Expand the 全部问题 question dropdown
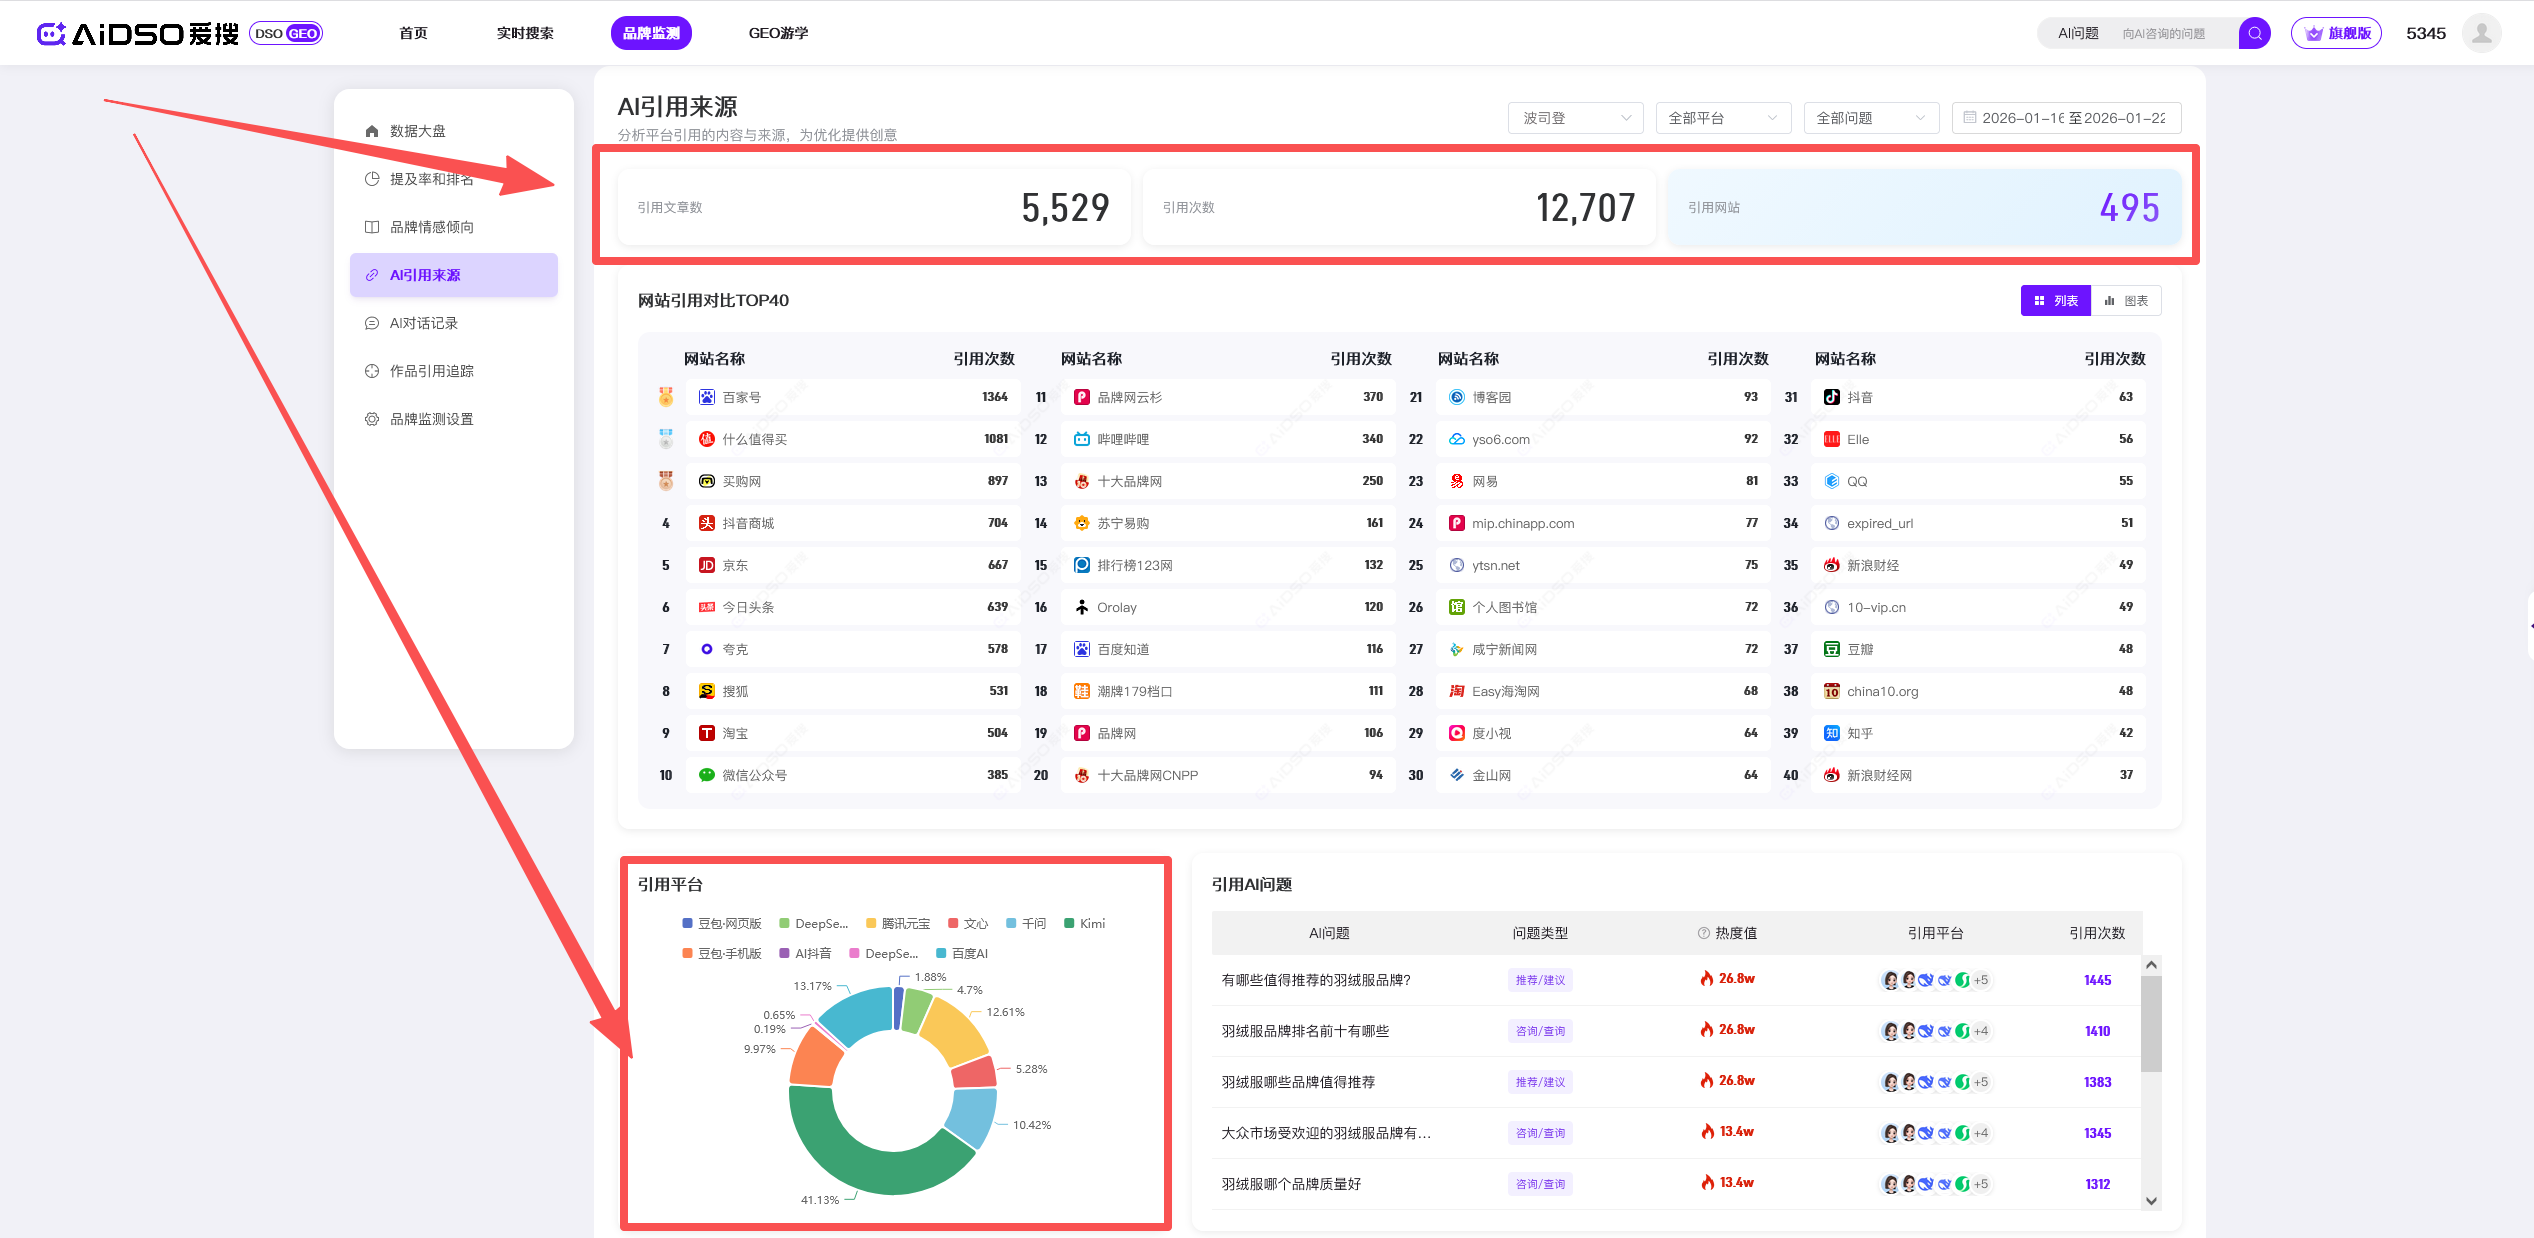Viewport: 2534px width, 1238px height. tap(1870, 118)
